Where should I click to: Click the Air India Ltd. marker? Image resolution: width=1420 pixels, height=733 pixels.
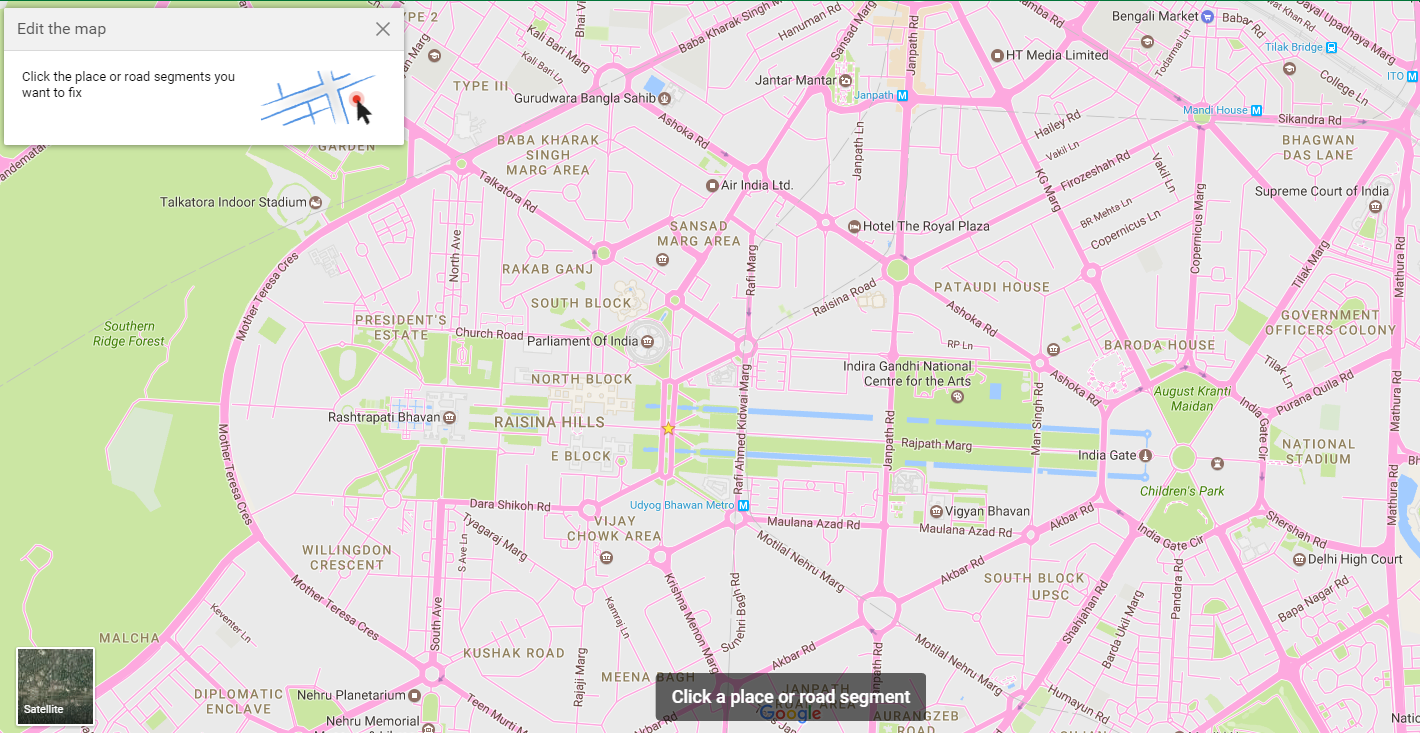pyautogui.click(x=712, y=185)
